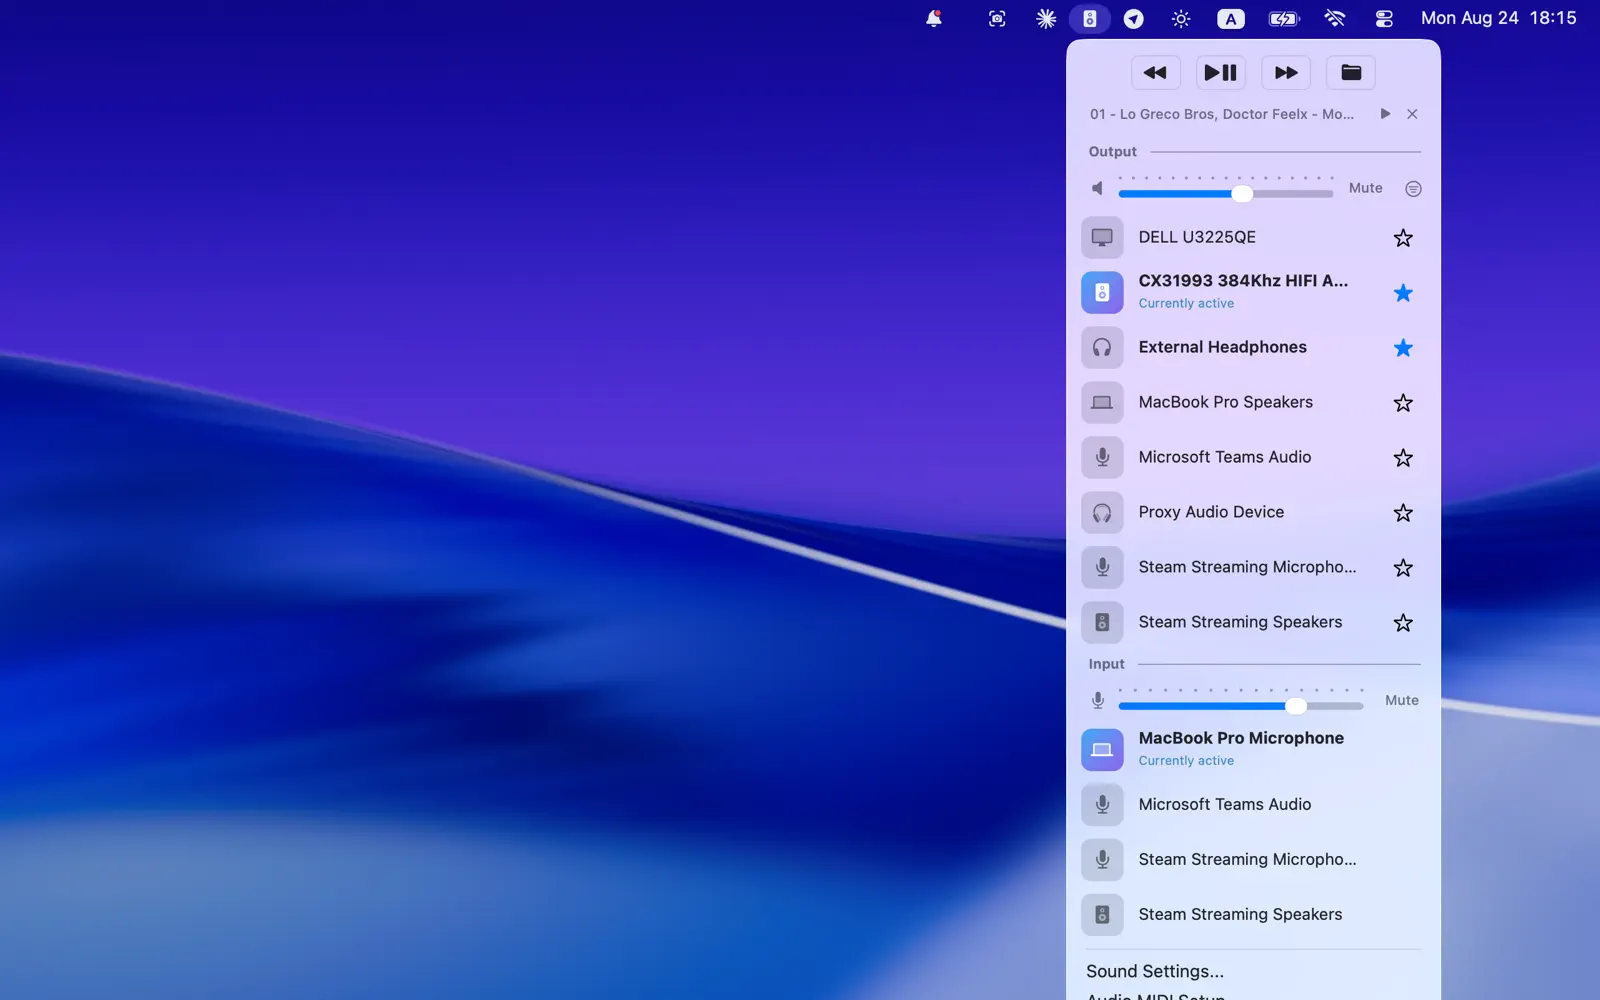Open the screen capture menu bar icon

(997, 18)
